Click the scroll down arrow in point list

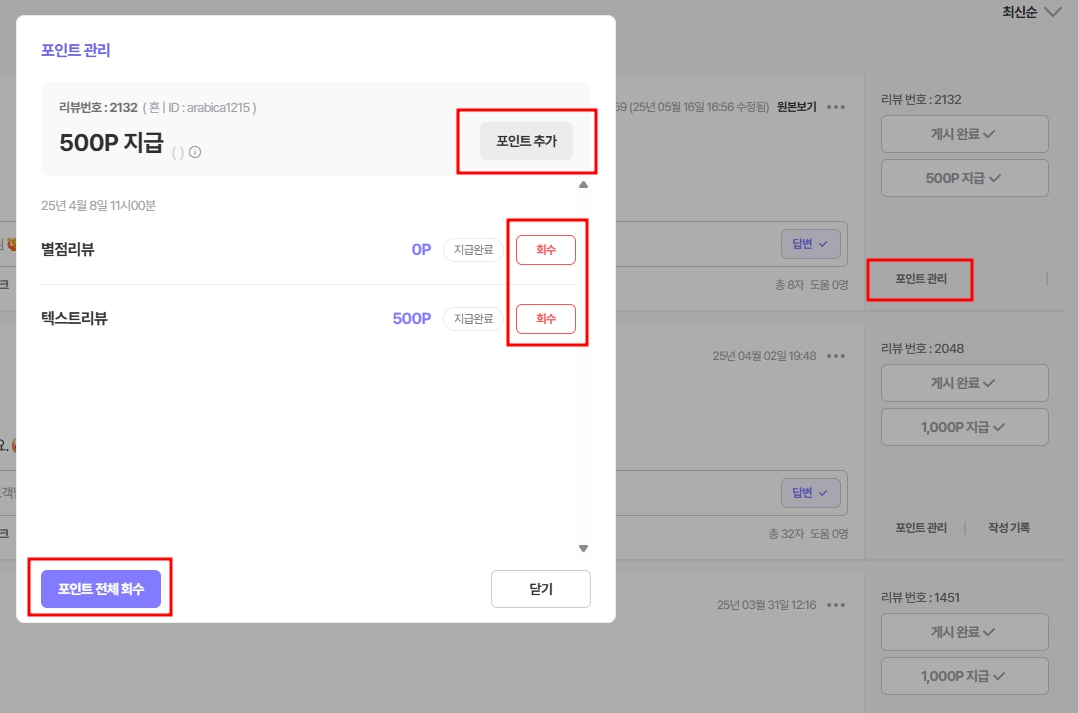pos(583,548)
